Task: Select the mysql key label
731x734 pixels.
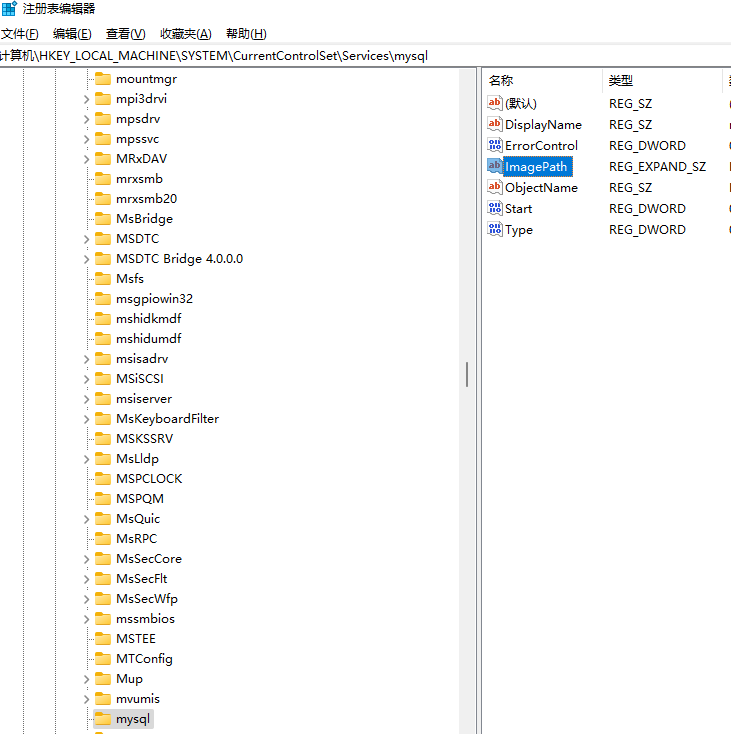Action: (x=133, y=719)
